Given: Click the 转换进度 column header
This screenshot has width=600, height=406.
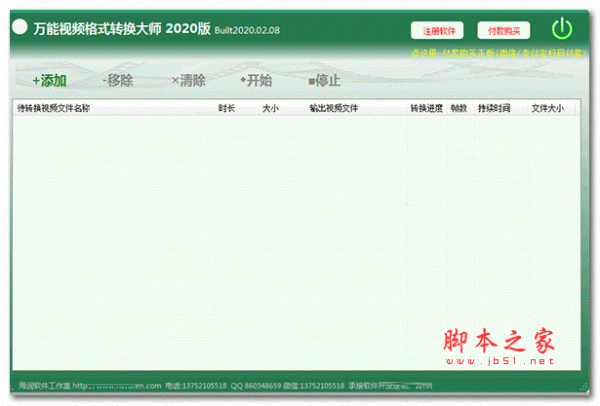Looking at the screenshot, I should tap(426, 108).
